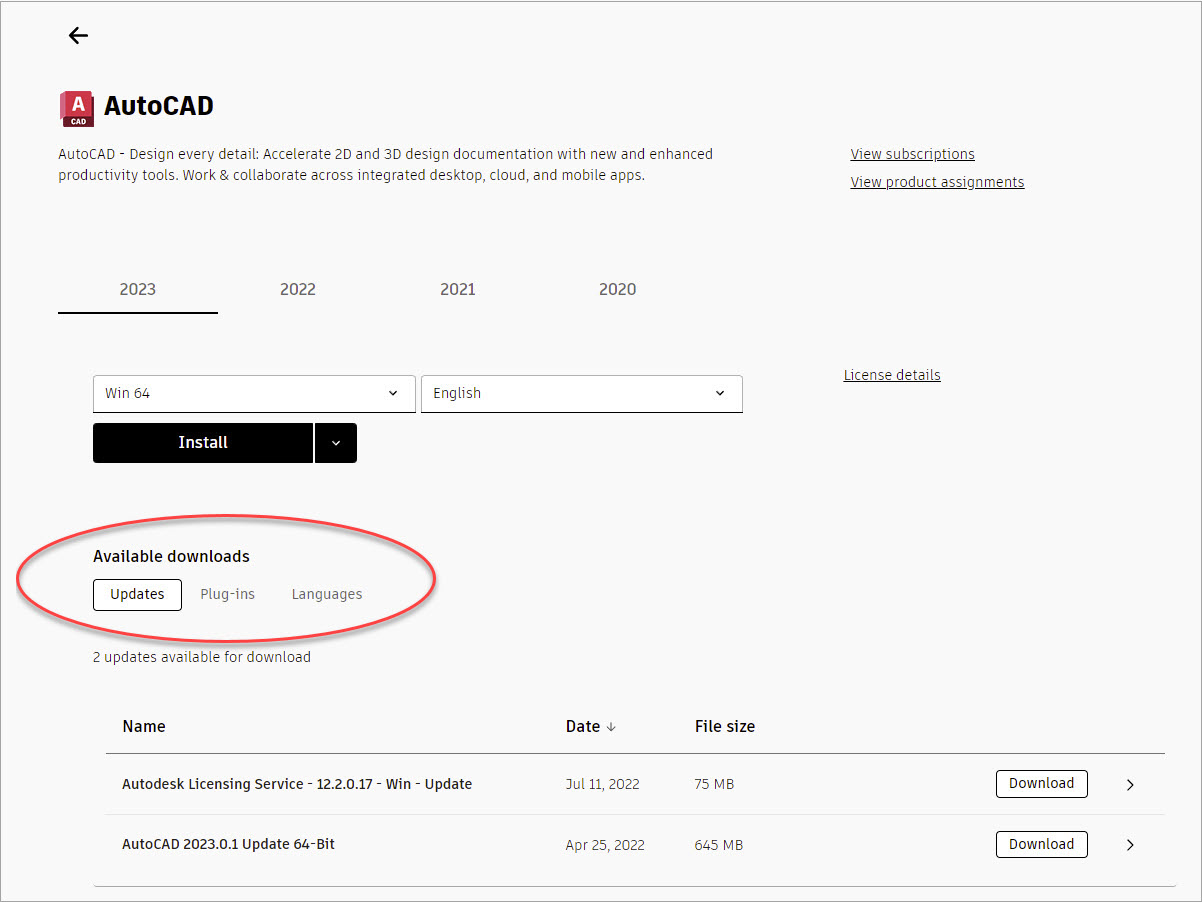This screenshot has height=902, width=1202.
Task: Select the Updates filter
Action: click(x=137, y=594)
